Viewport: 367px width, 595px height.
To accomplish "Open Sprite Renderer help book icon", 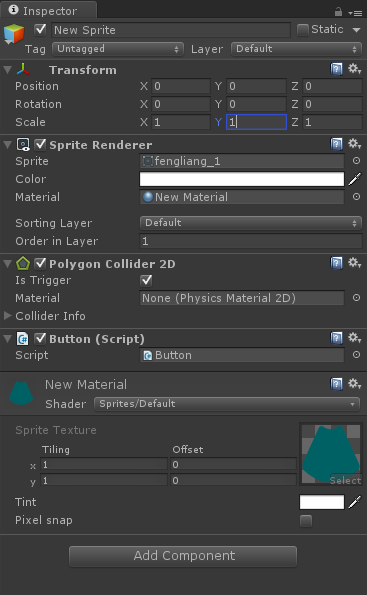I will (x=336, y=144).
